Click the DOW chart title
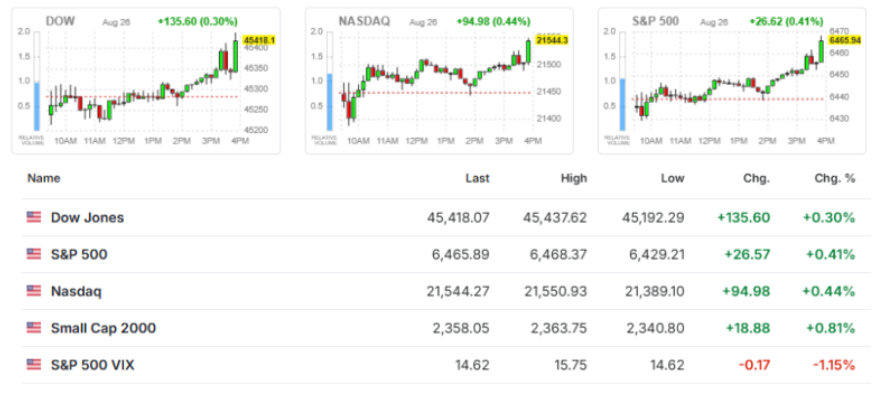Image resolution: width=896 pixels, height=395 pixels. pyautogui.click(x=61, y=22)
